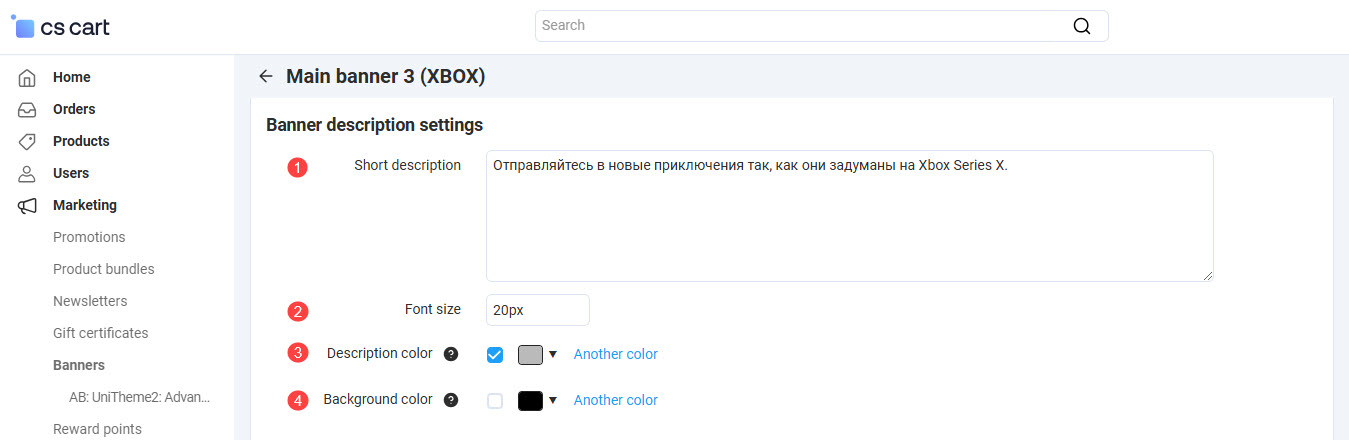Pick the gray Description color swatch
Viewport: 1349px width, 440px height.
[x=530, y=354]
